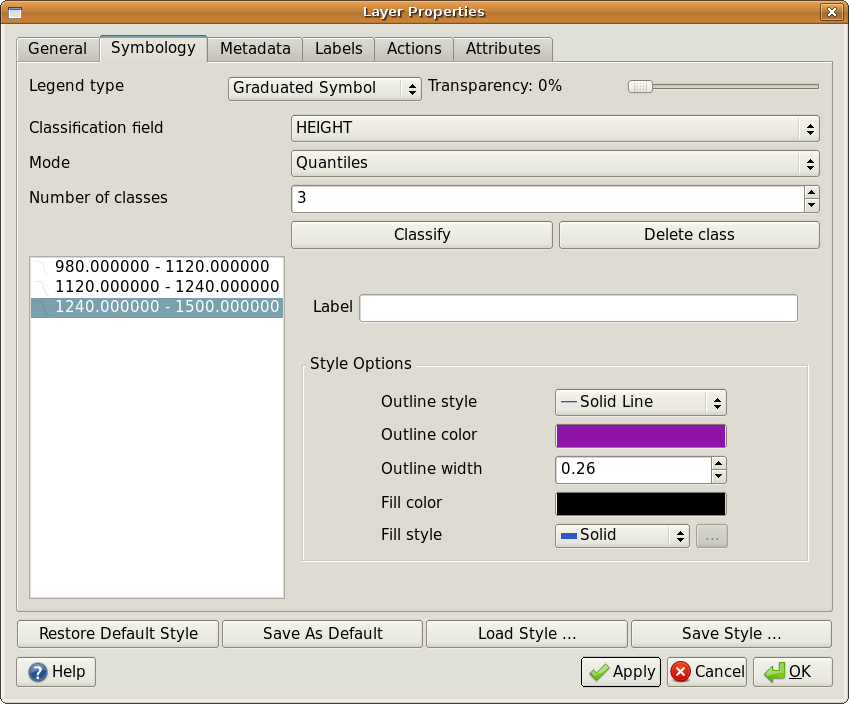The image size is (849, 704).
Task: Open the Legend type dropdown
Action: pyautogui.click(x=323, y=88)
